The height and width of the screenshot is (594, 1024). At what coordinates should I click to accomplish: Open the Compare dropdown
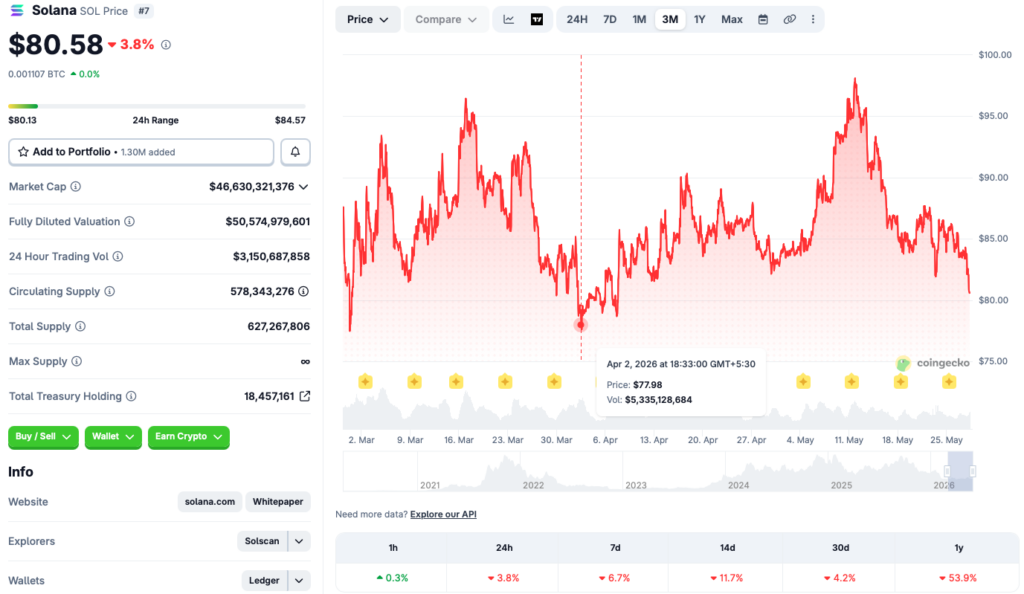445,20
